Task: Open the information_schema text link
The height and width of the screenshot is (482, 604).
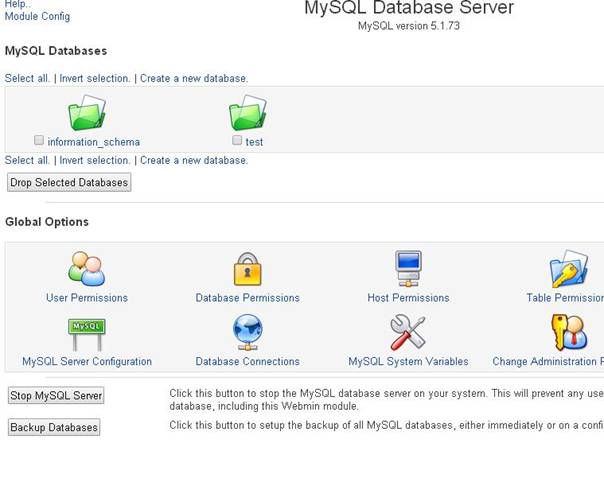Action: pyautogui.click(x=94, y=142)
